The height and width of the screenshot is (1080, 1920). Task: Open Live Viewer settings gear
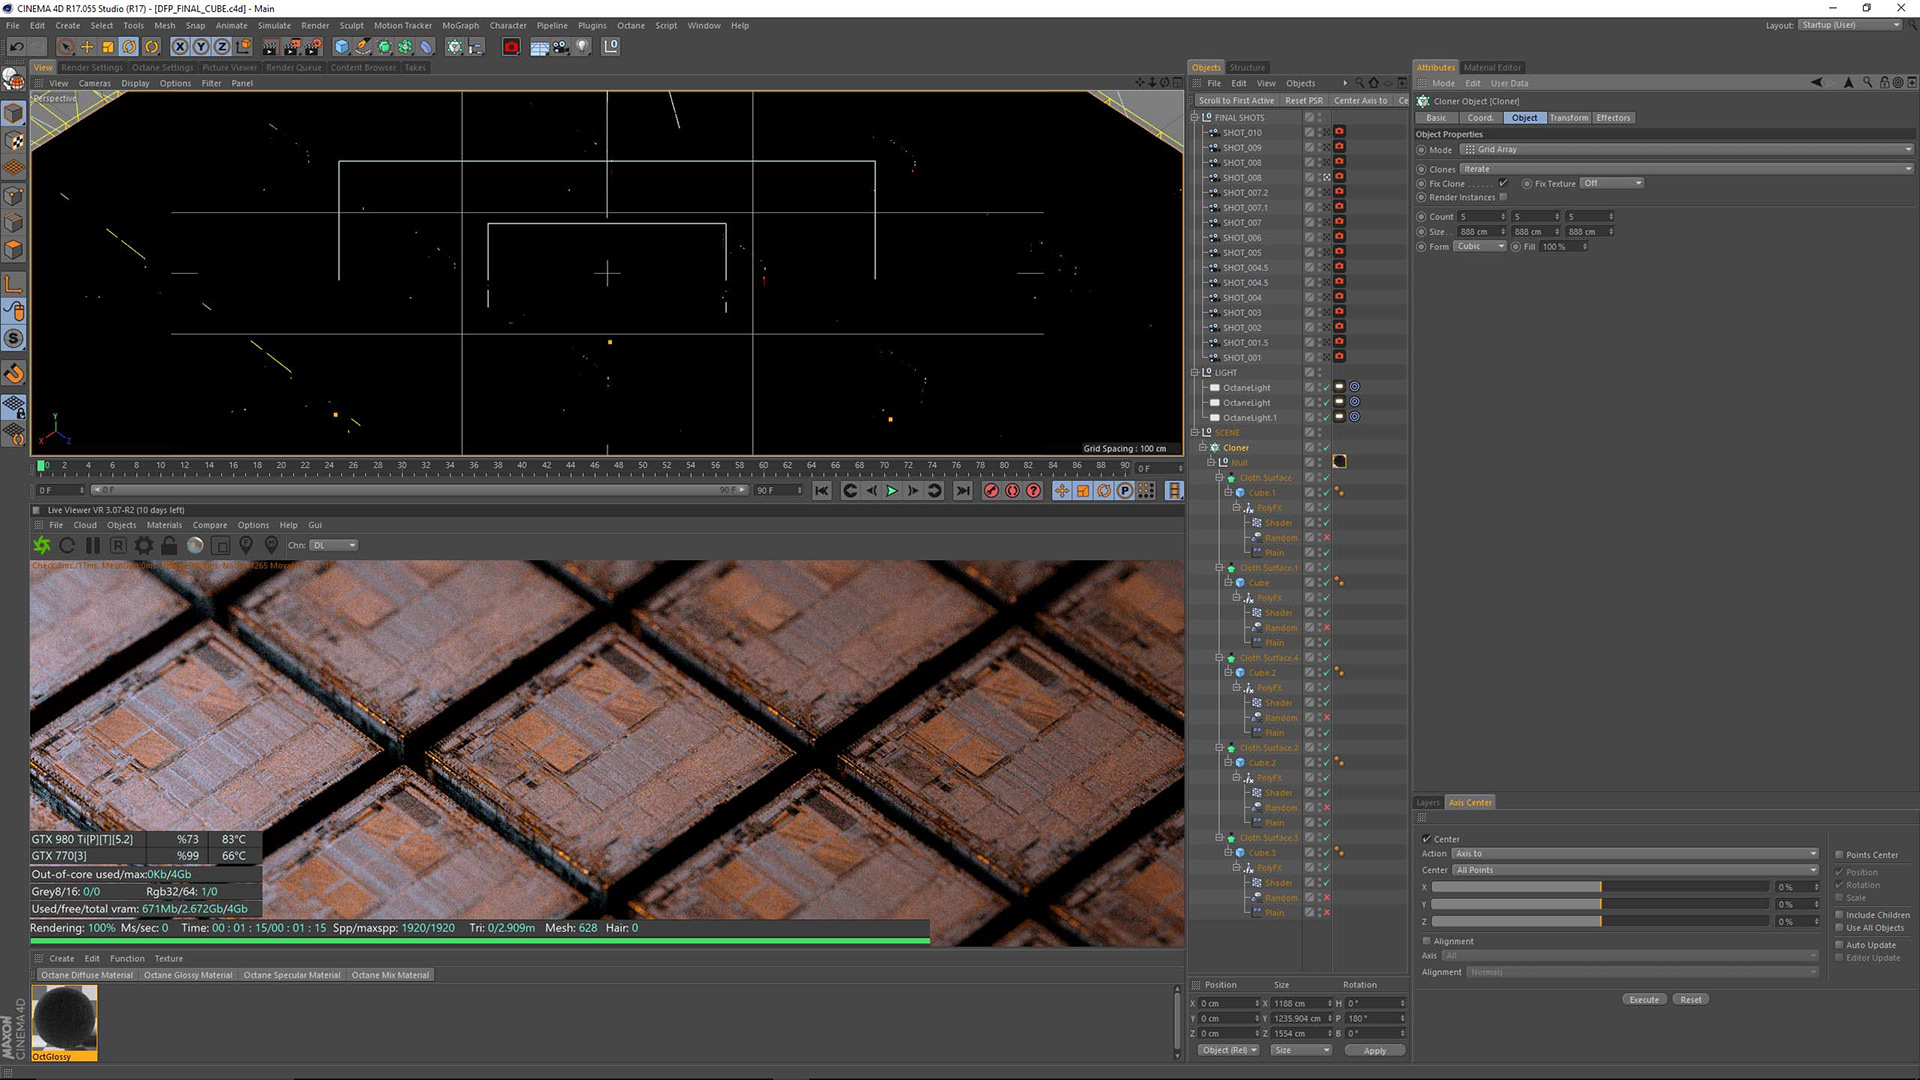(x=144, y=545)
